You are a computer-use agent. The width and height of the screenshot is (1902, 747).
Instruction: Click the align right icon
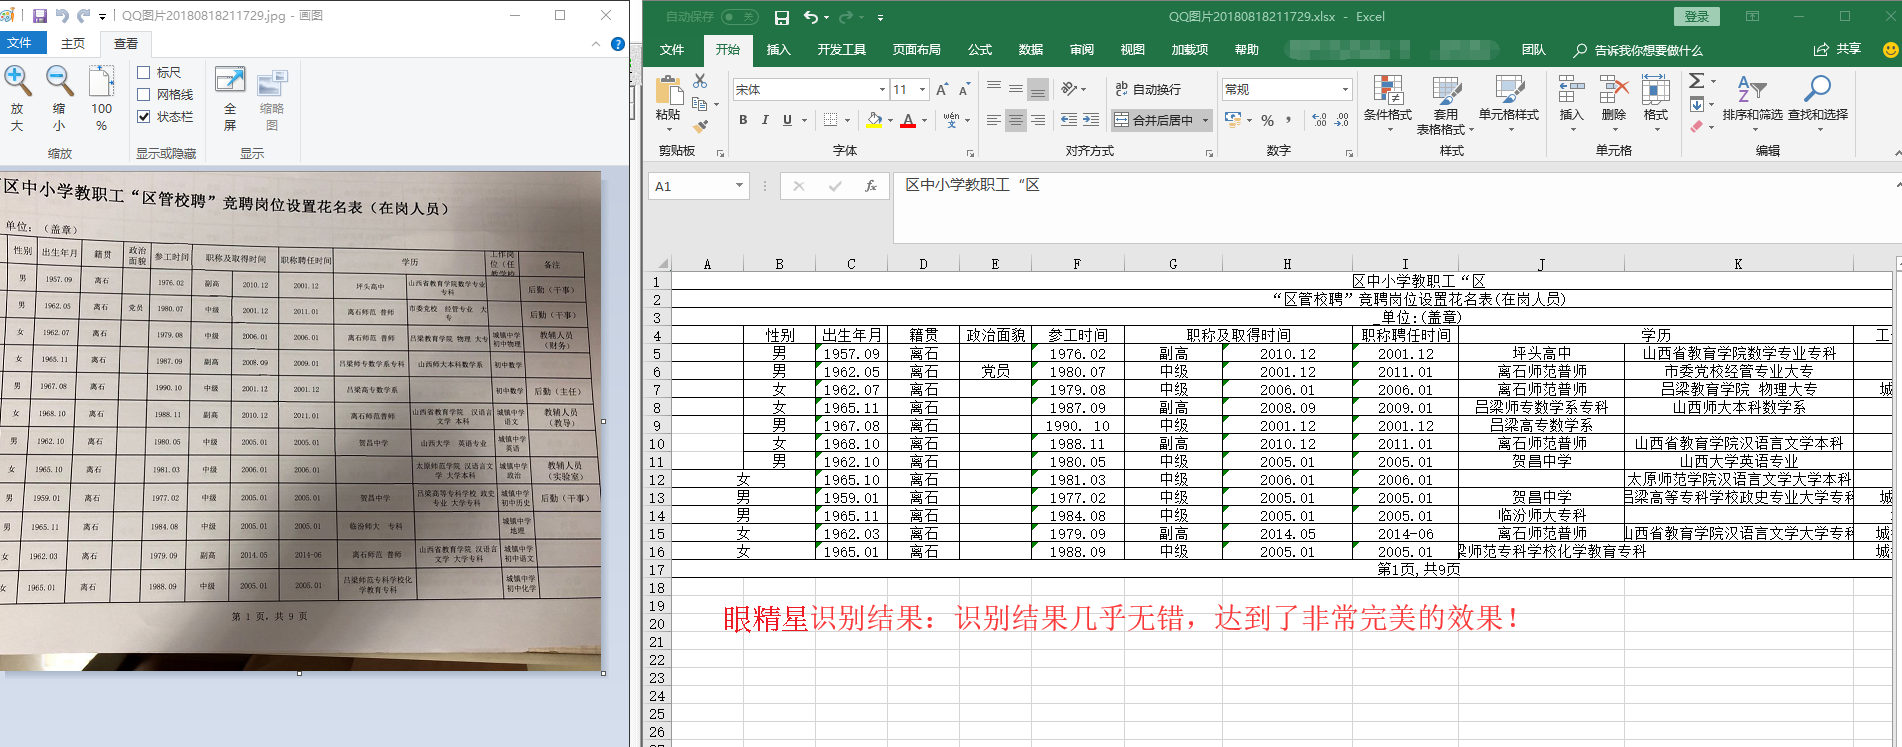[x=1038, y=120]
